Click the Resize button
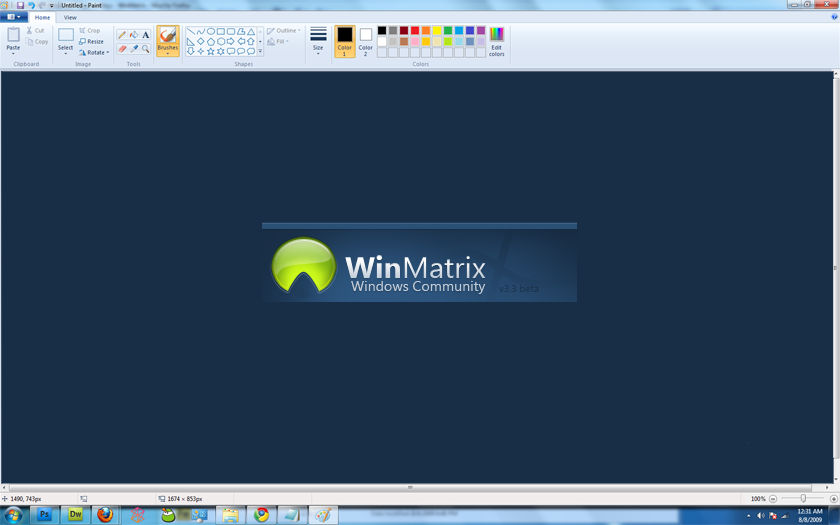Screen dimensions: 840x525 [x=92, y=41]
